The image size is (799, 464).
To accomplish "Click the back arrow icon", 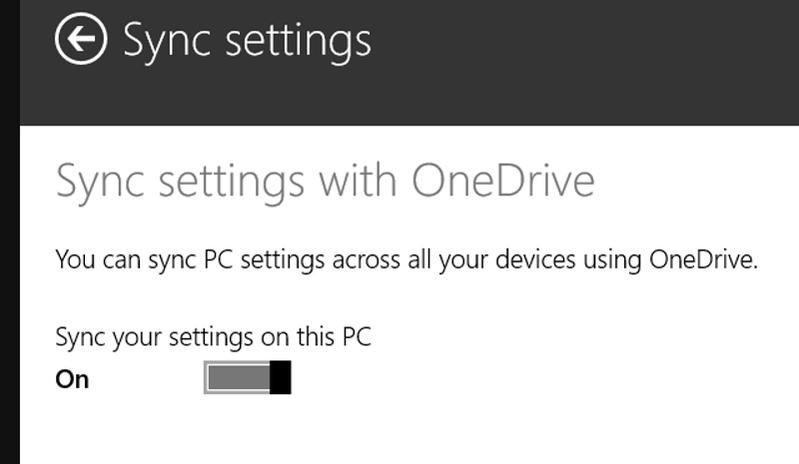I will 81,41.
